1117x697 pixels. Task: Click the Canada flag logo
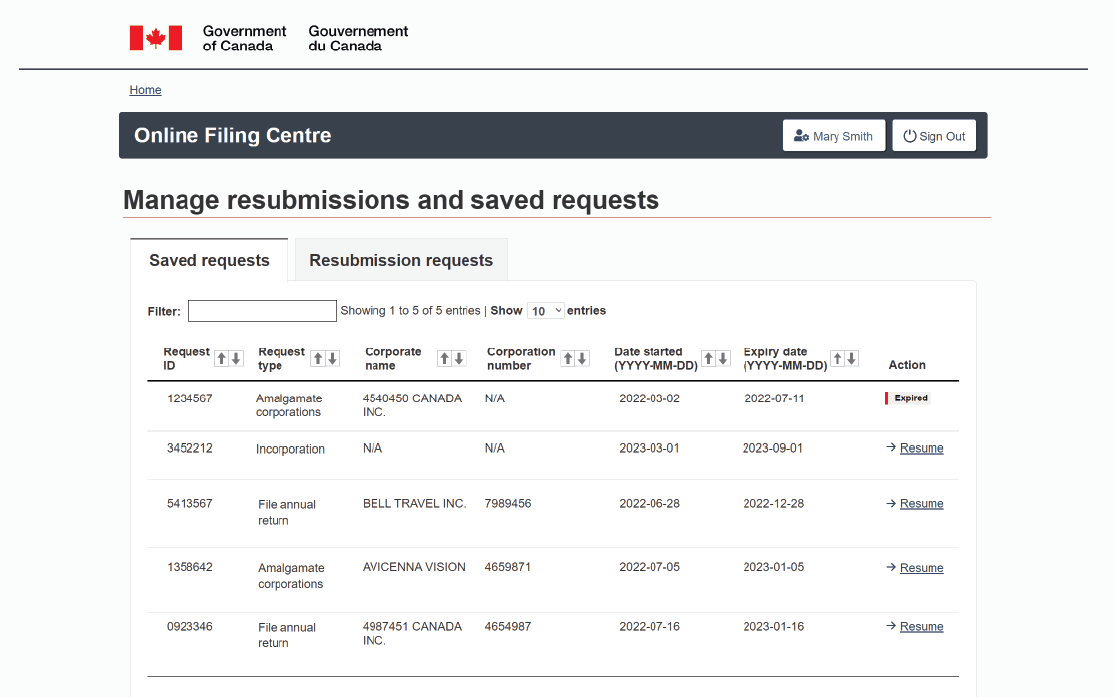pyautogui.click(x=155, y=37)
